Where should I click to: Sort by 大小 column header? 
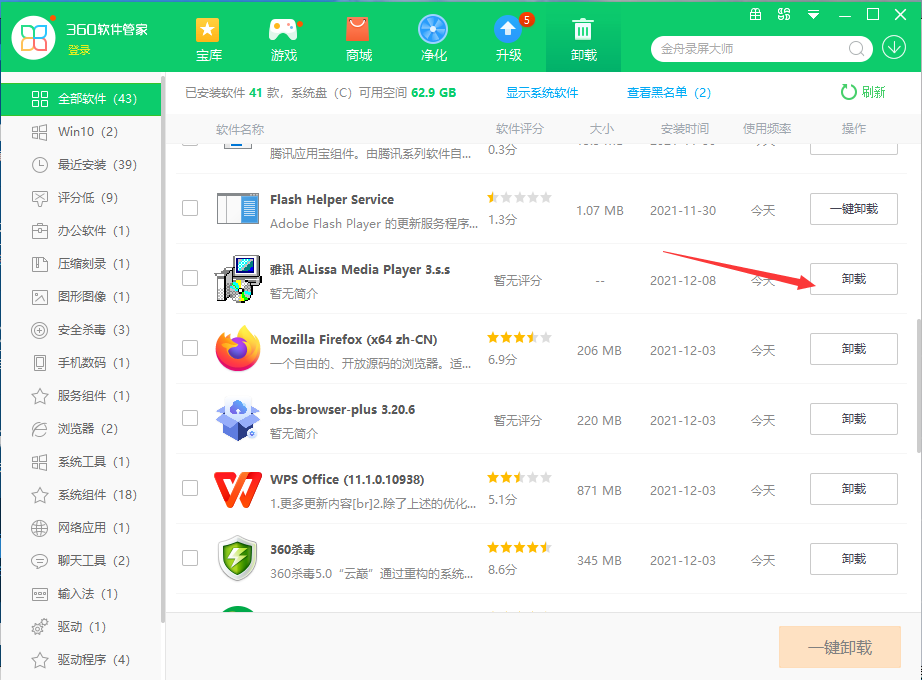[602, 129]
